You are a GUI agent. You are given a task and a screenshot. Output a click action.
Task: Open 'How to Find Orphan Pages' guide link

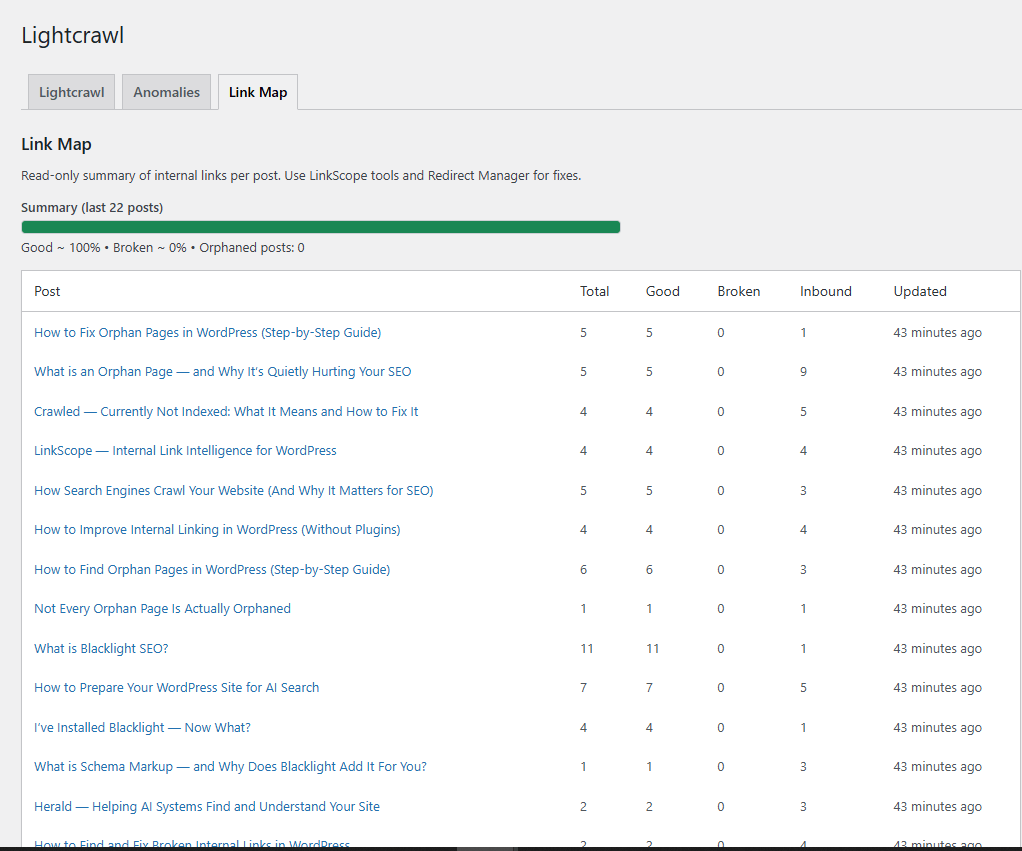point(212,569)
